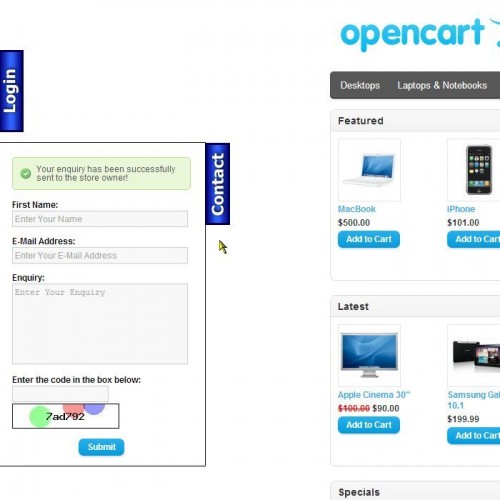Viewport: 500px width, 500px height.
Task: Open Apple Cinema 30" thumbnail image
Action: (x=369, y=355)
